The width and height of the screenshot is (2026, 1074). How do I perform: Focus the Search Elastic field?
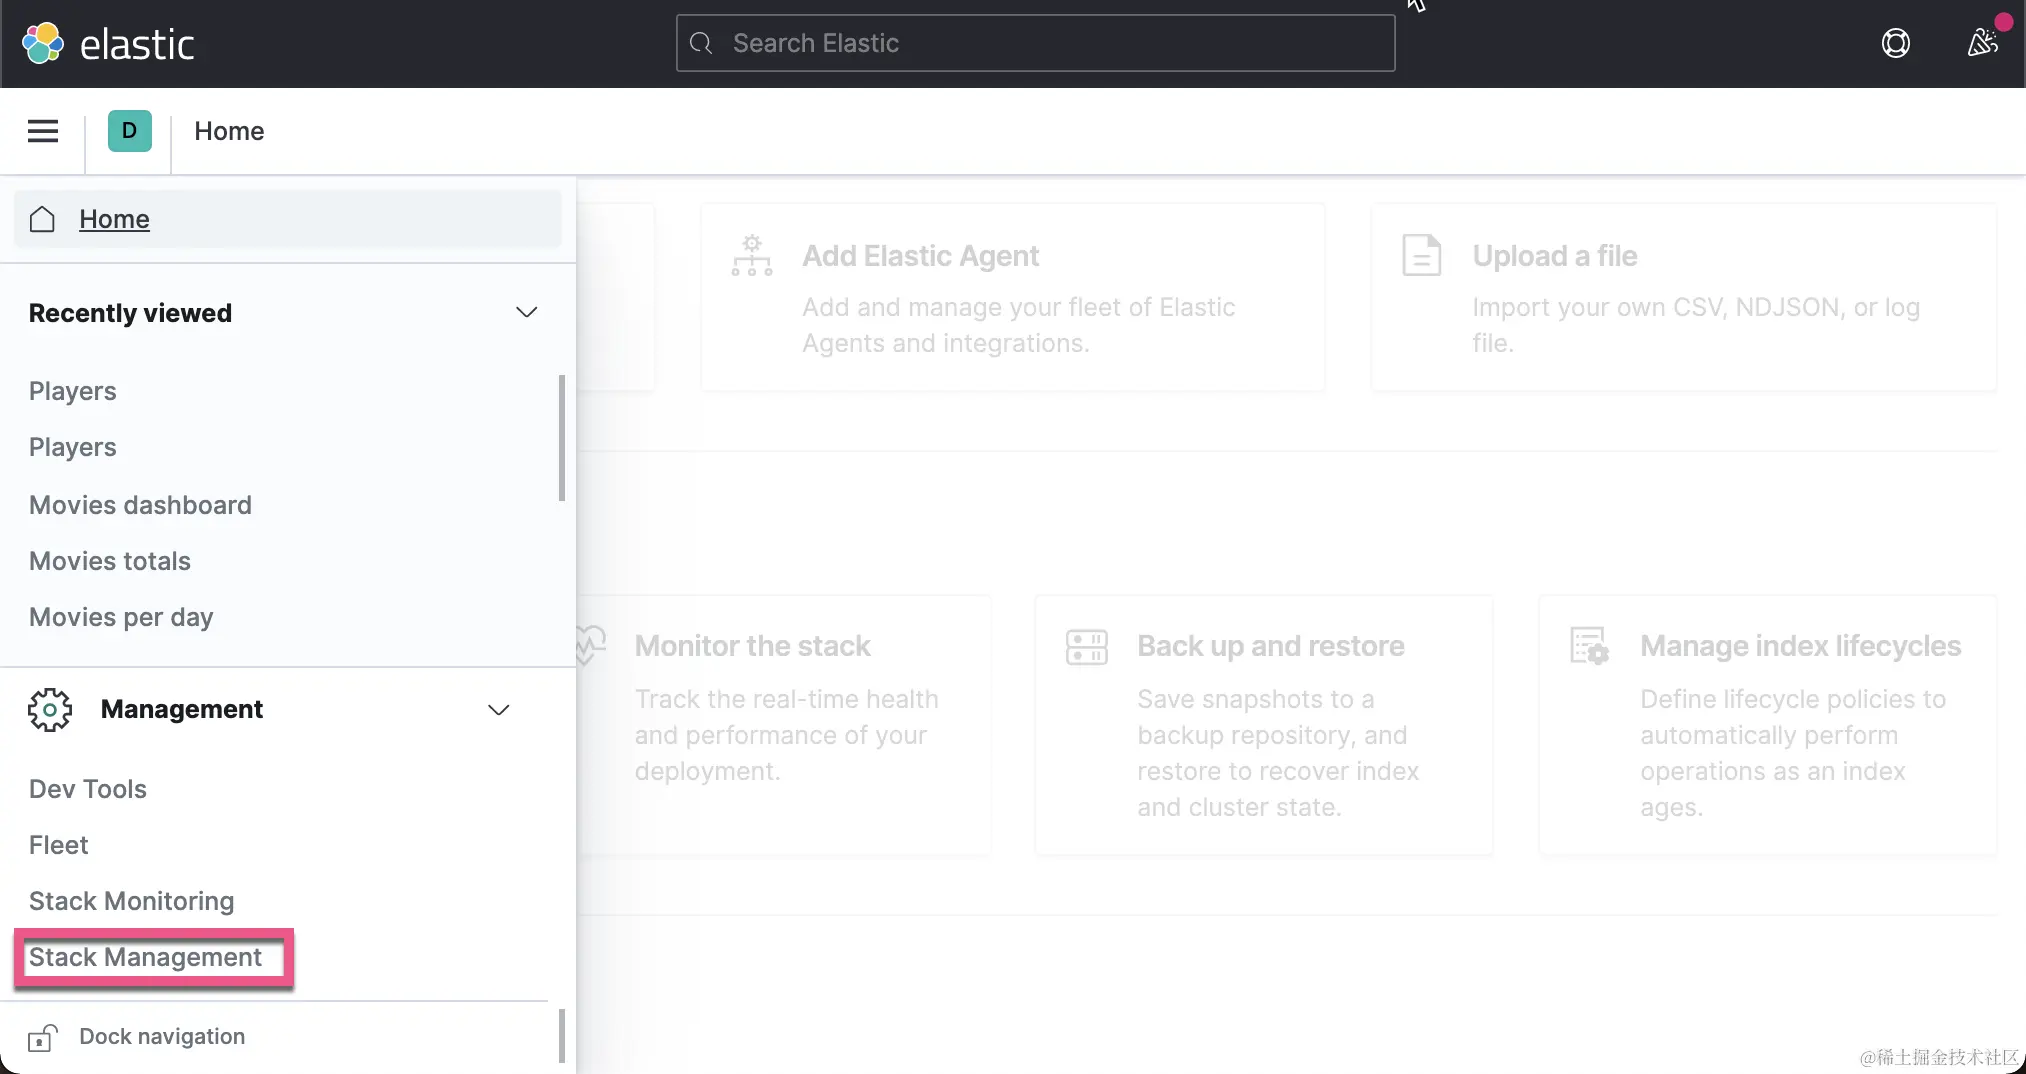[1035, 43]
